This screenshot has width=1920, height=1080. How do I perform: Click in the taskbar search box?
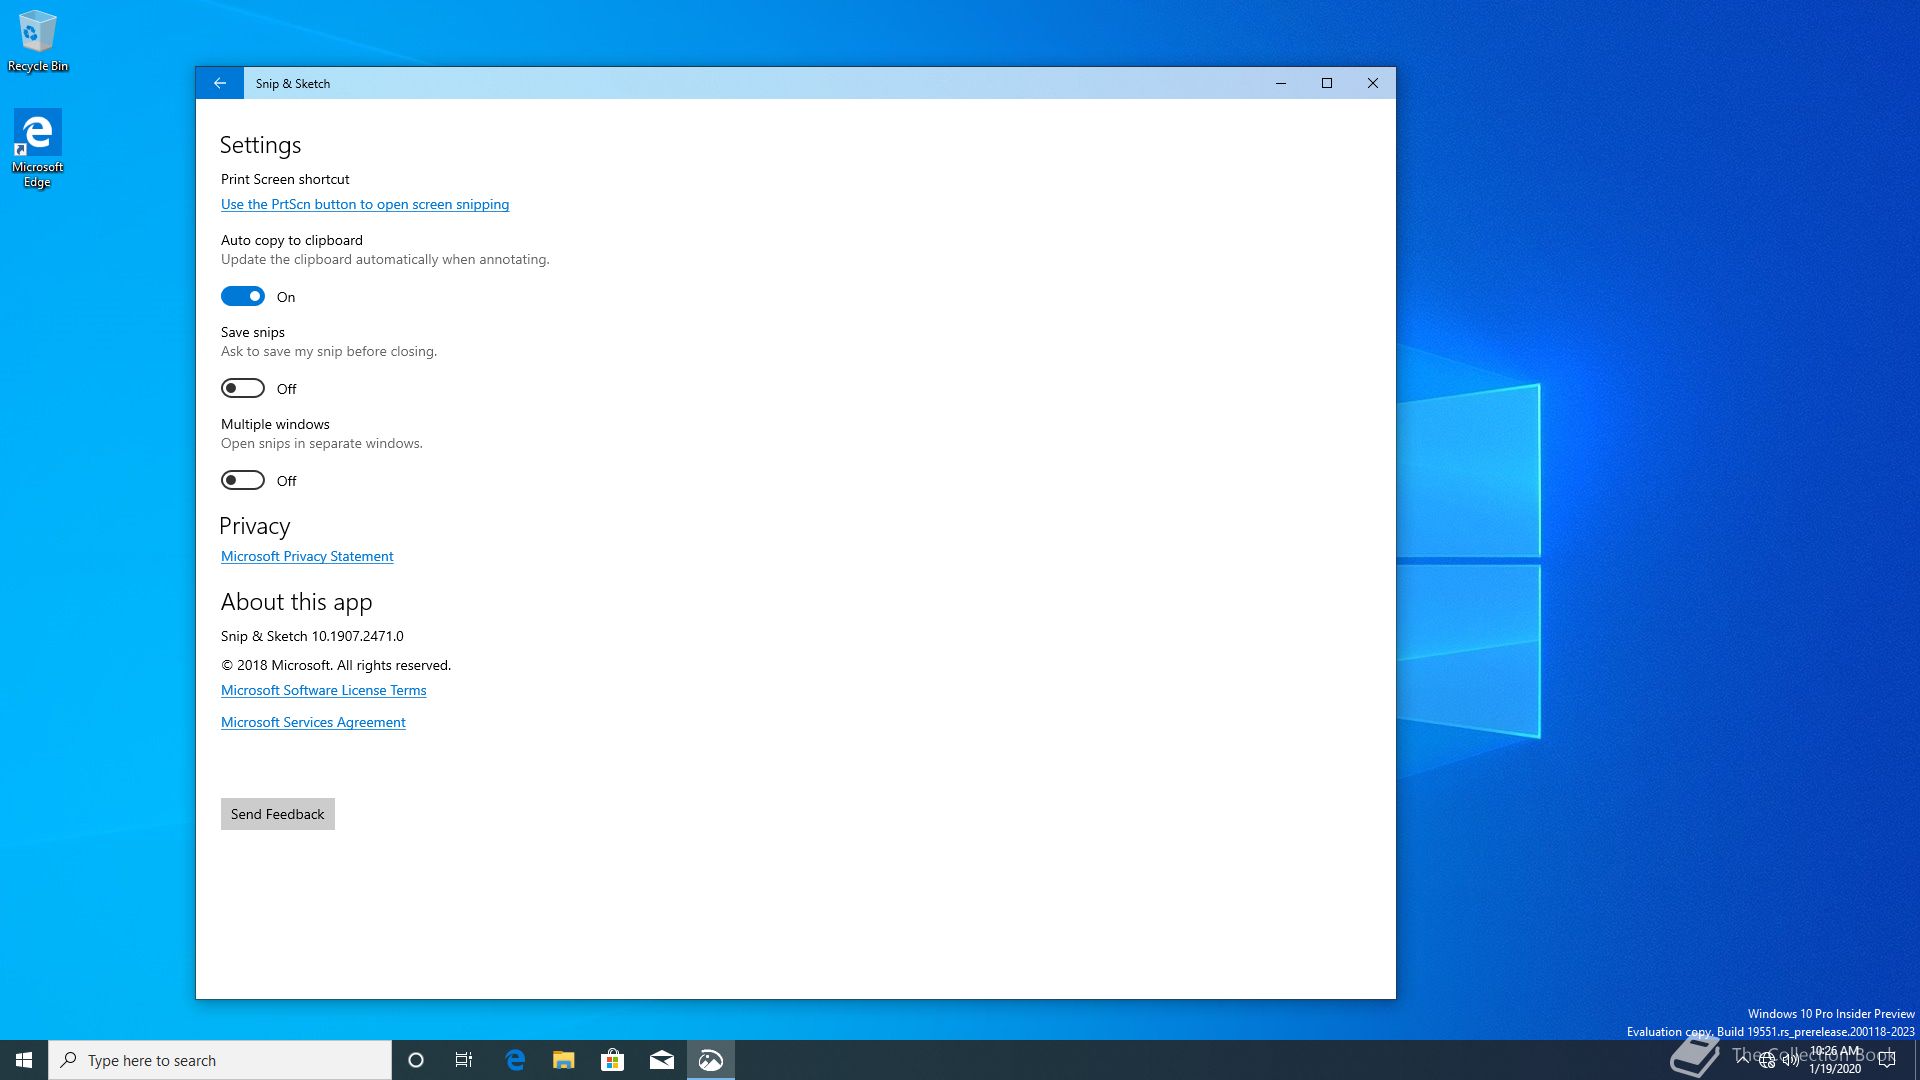coord(220,1060)
